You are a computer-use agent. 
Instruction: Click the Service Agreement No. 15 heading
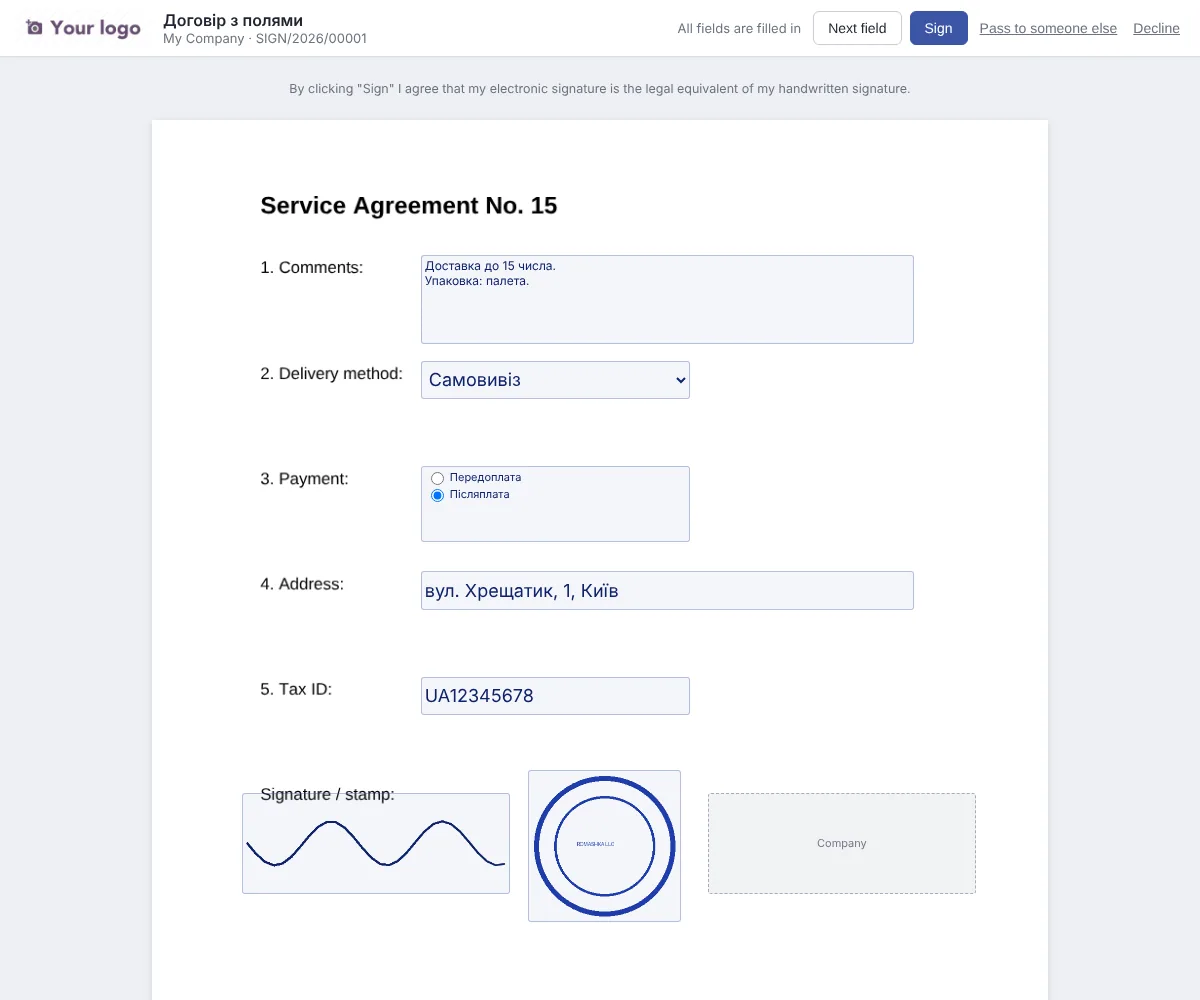coord(409,206)
